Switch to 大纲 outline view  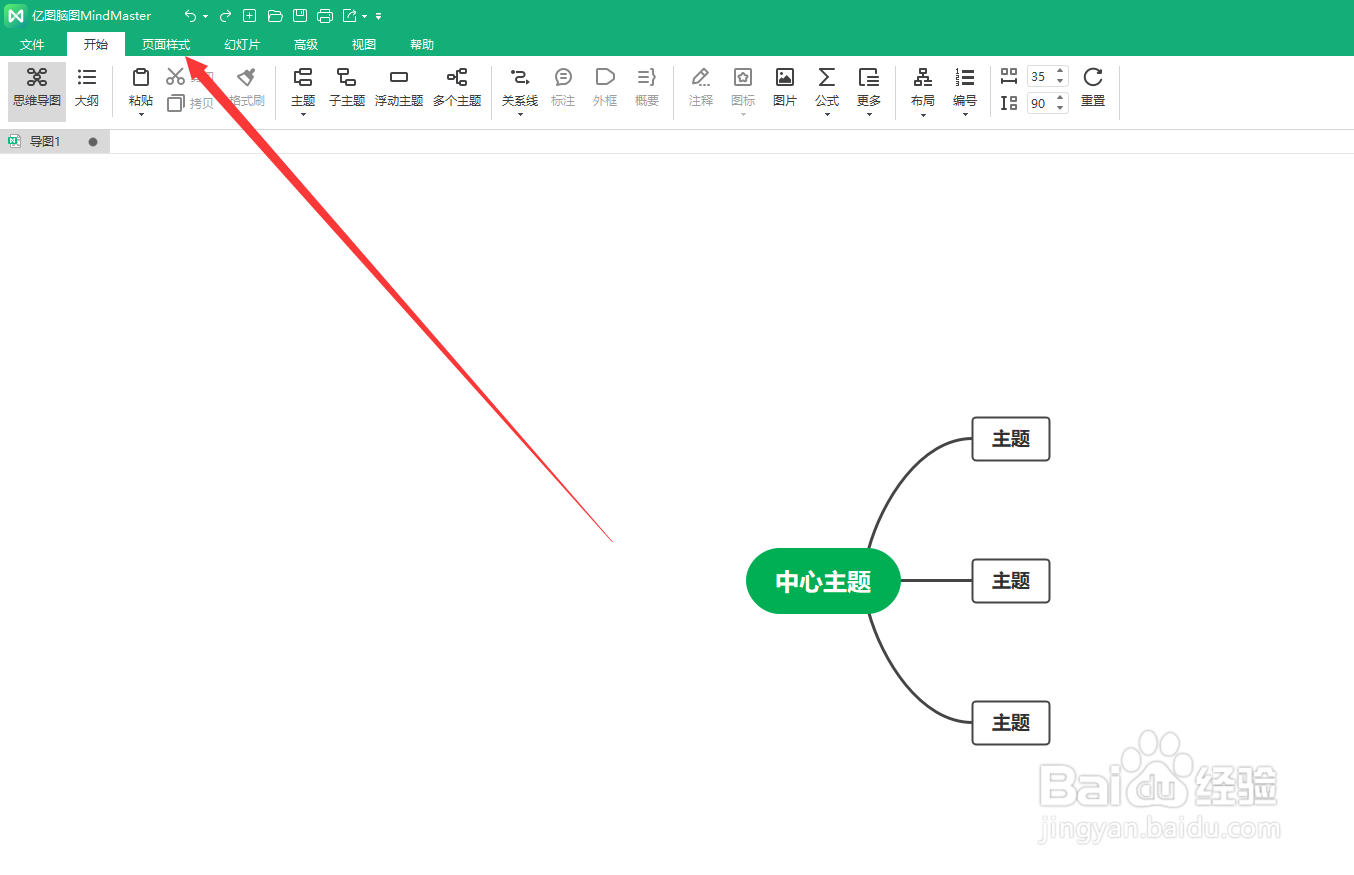87,87
